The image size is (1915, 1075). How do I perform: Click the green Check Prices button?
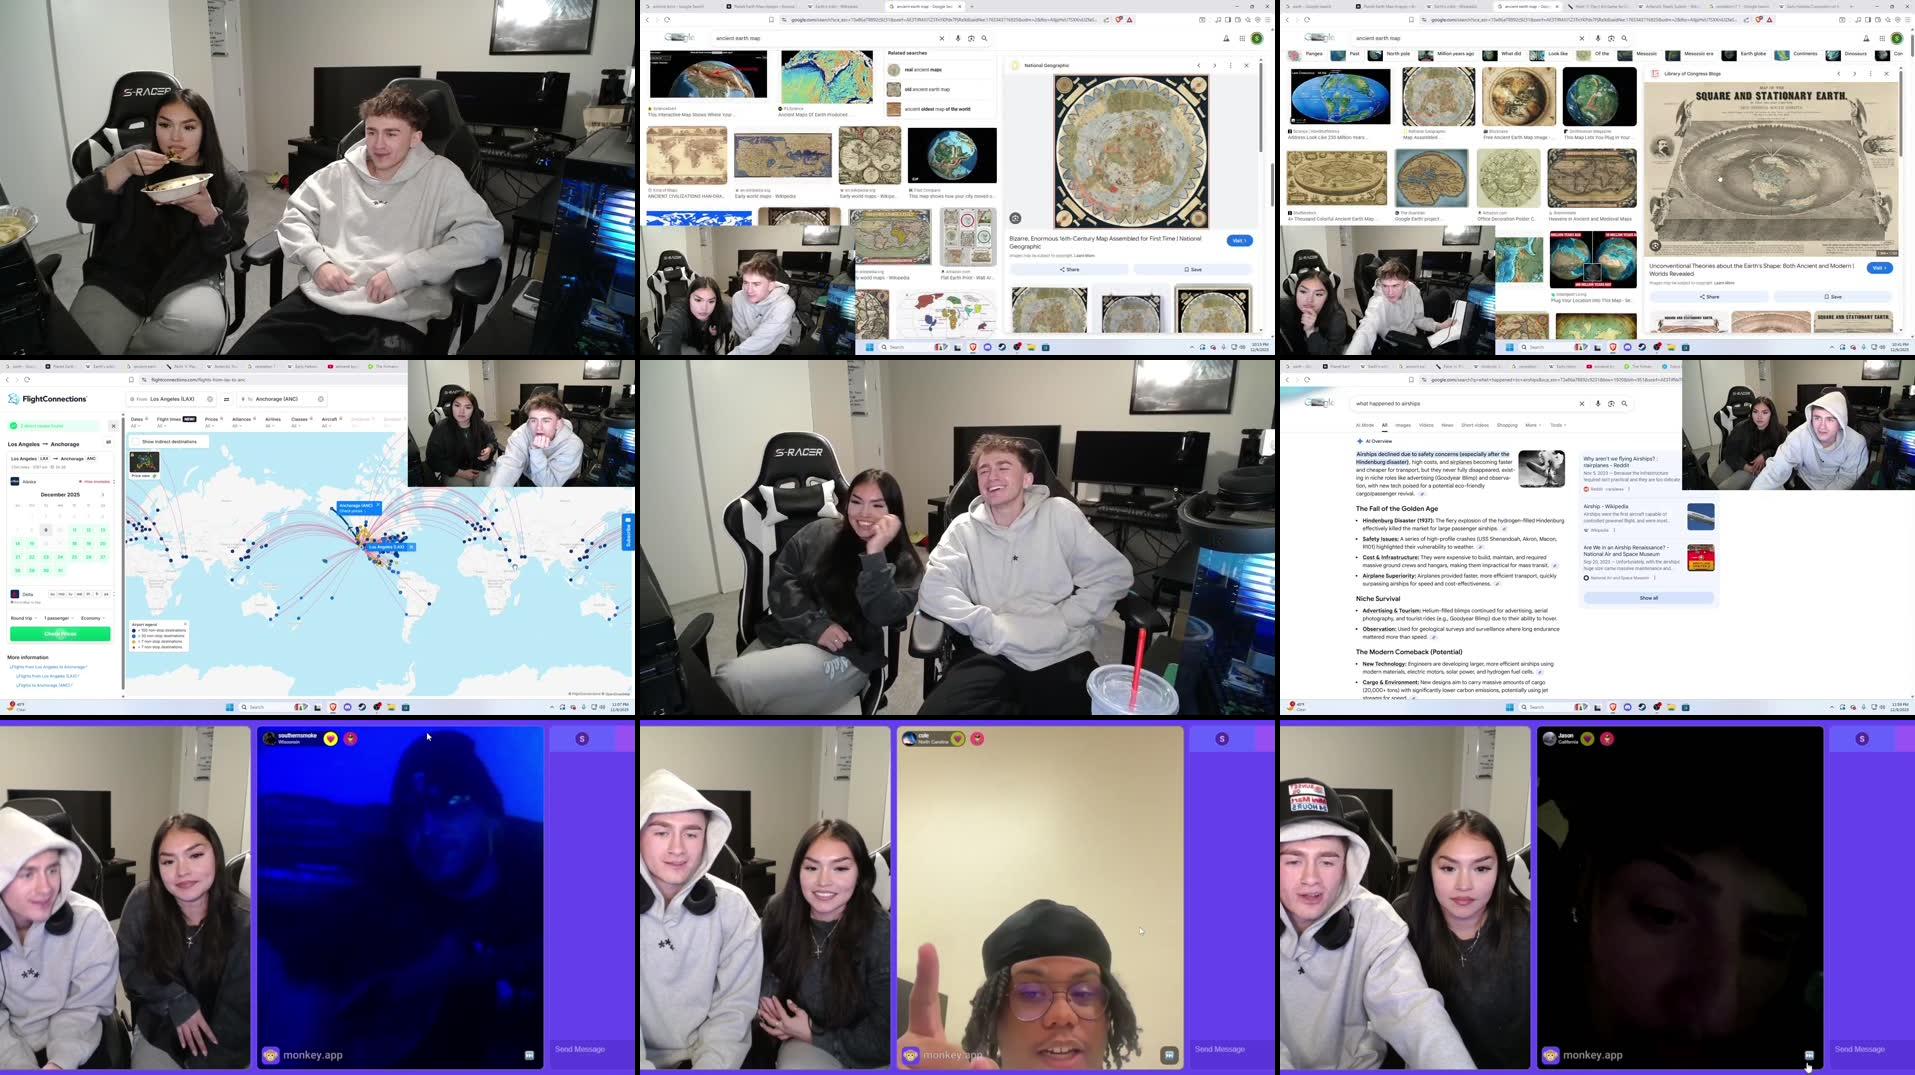point(60,634)
